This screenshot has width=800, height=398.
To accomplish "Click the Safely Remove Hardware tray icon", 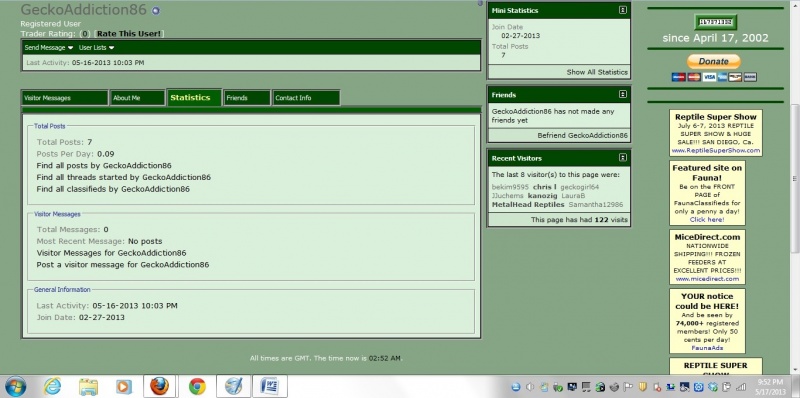I will [558, 387].
